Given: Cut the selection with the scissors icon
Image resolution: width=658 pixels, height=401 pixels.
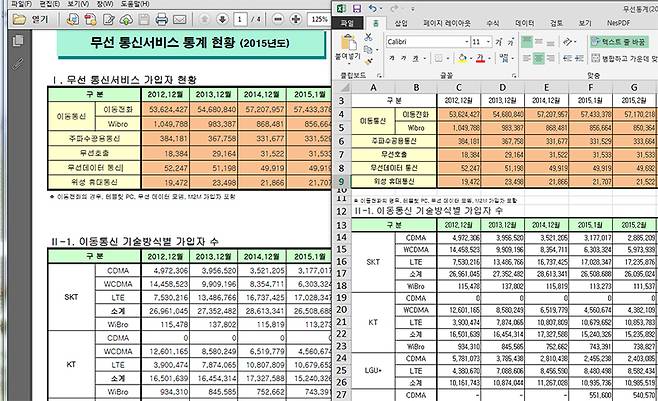Looking at the screenshot, I should coord(368,37).
